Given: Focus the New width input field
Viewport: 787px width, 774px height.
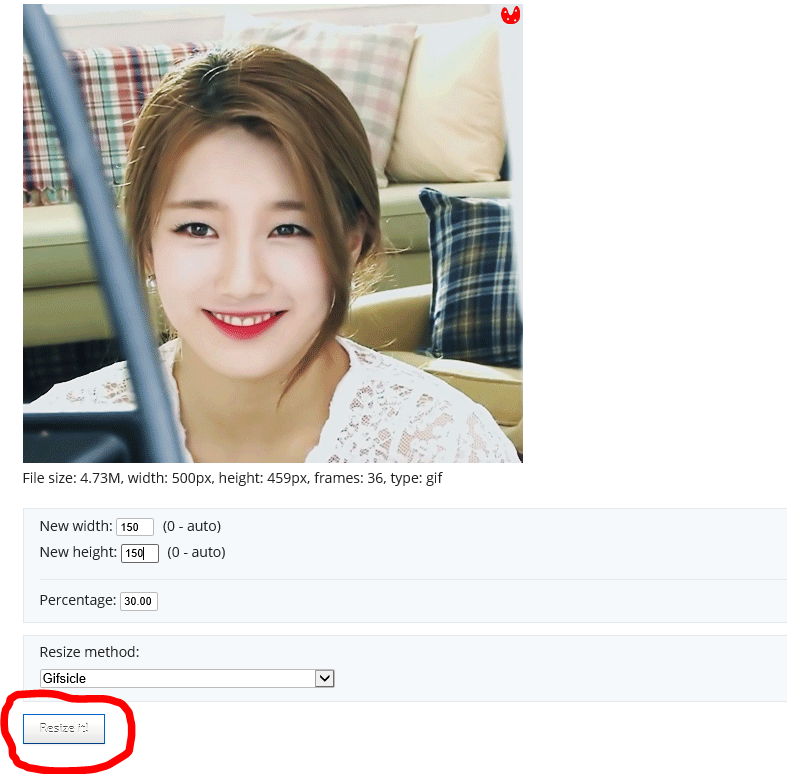Looking at the screenshot, I should [135, 527].
